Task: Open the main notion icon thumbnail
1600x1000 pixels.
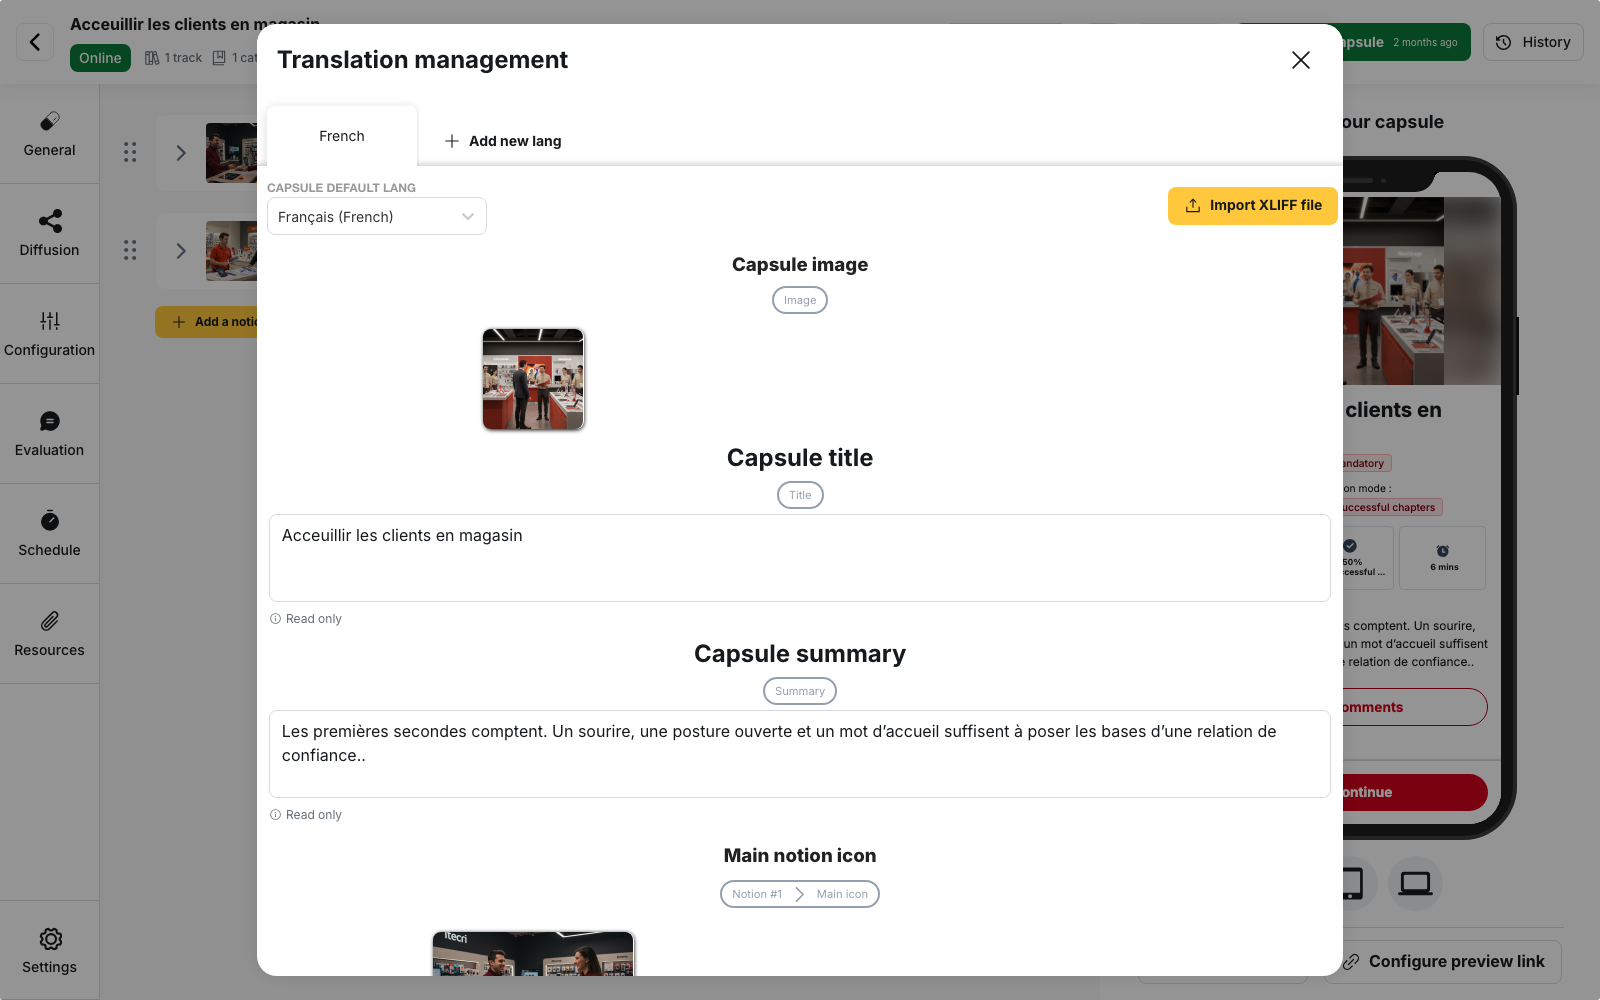Action: coord(533,953)
